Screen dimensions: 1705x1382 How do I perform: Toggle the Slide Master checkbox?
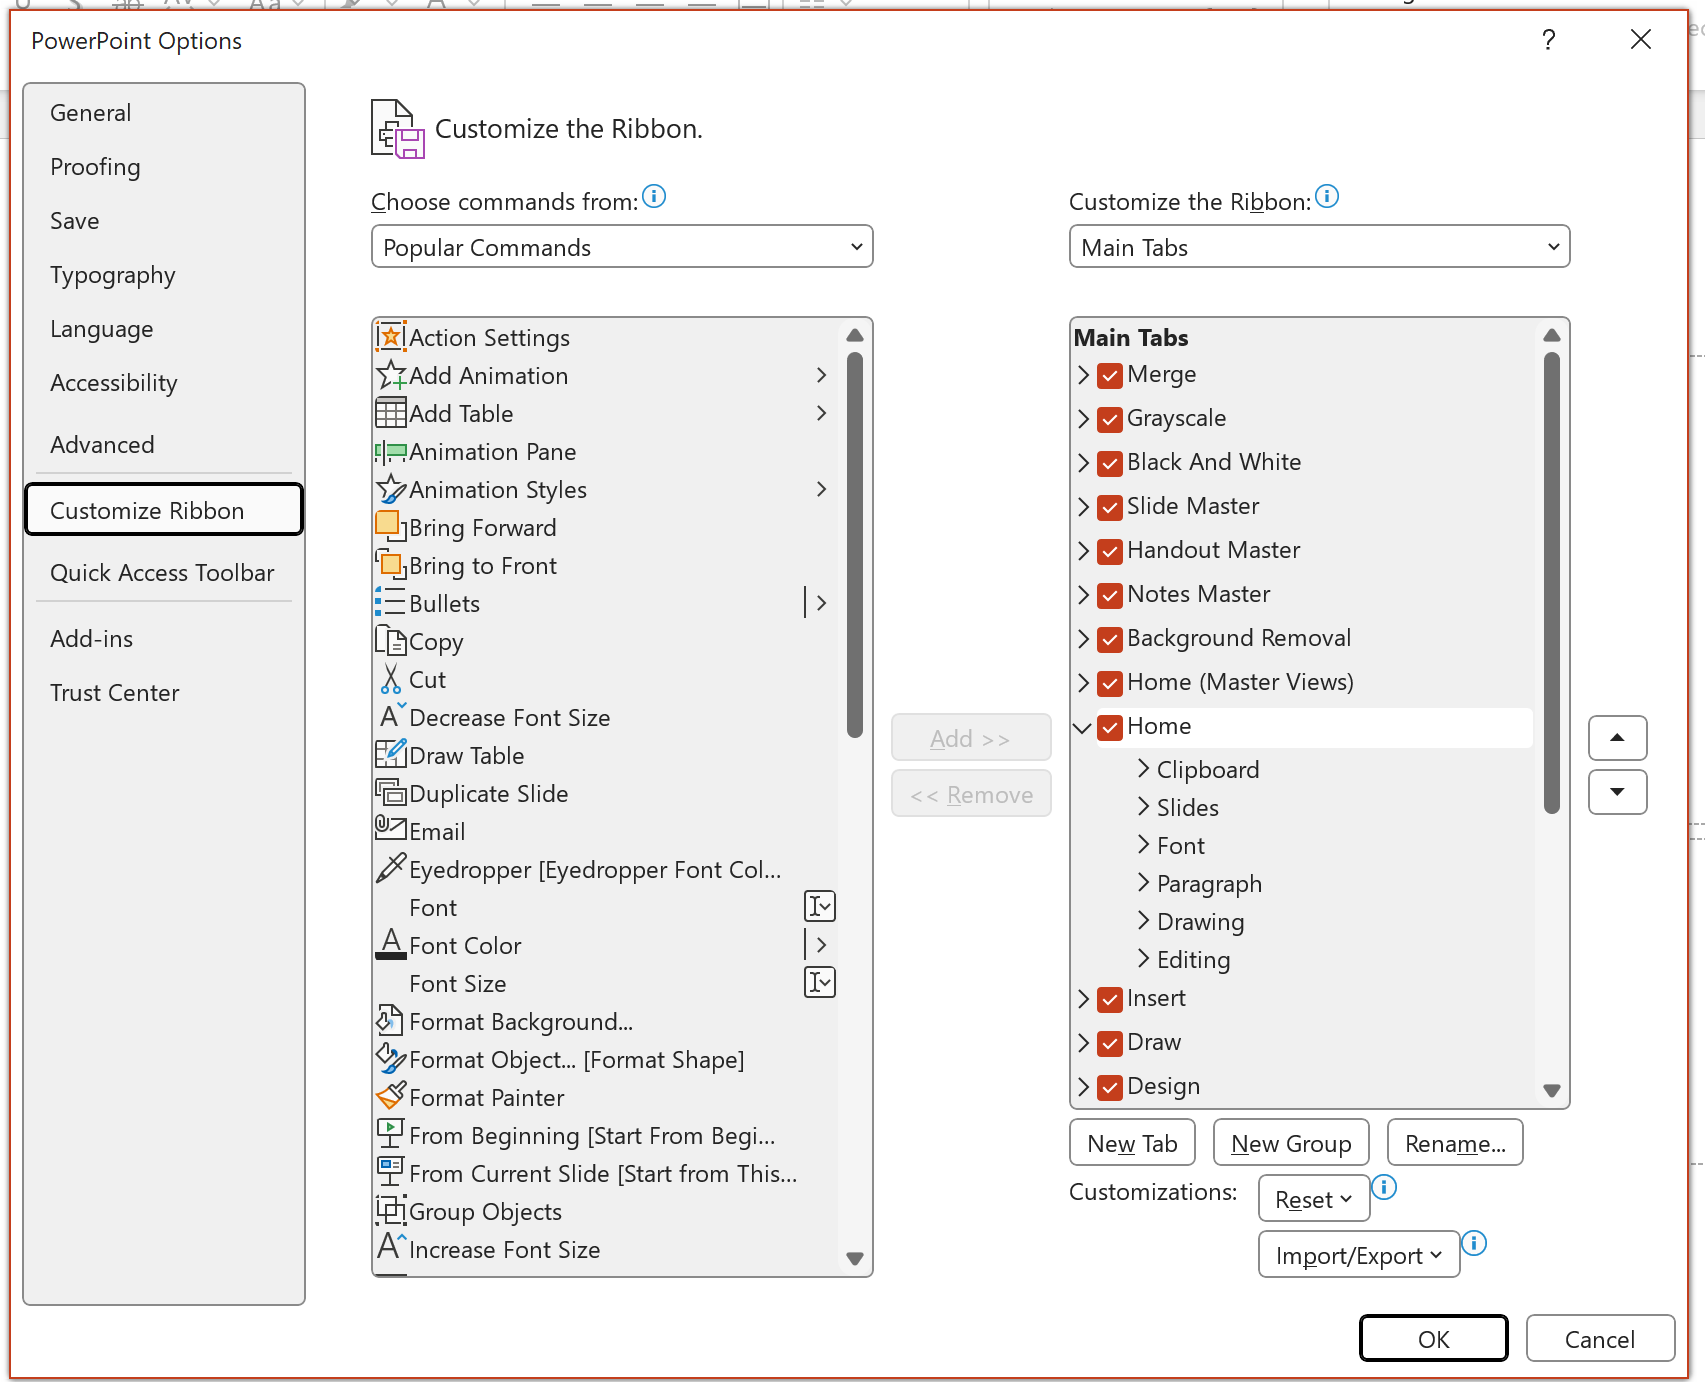(1110, 507)
